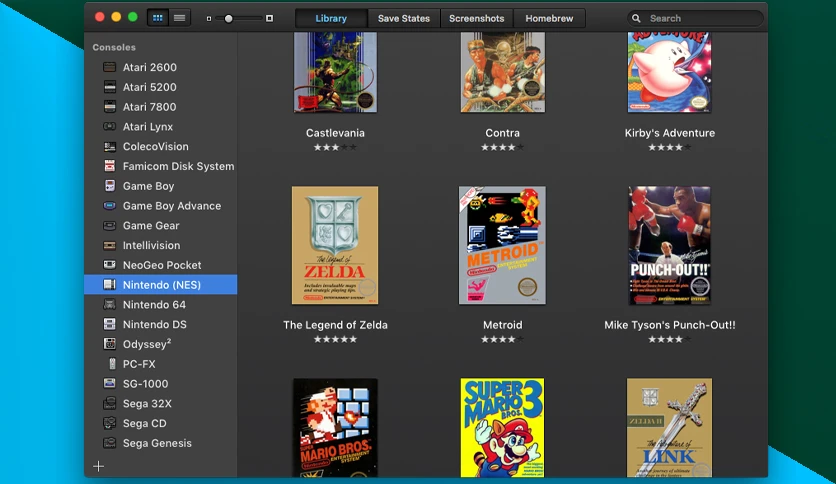The image size is (836, 484).
Task: Click the Game Boy Advance icon
Action: click(x=109, y=205)
